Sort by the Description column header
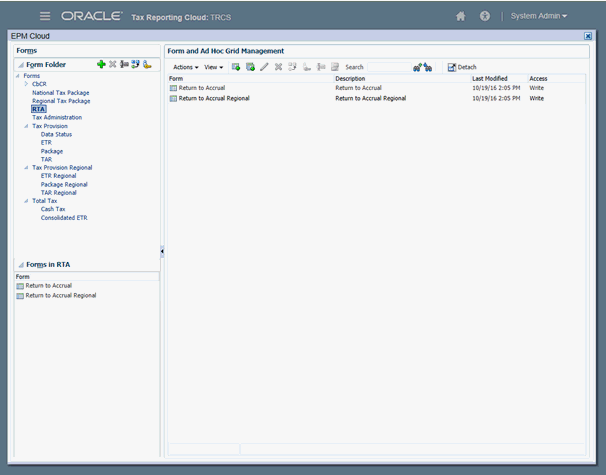 (402, 78)
